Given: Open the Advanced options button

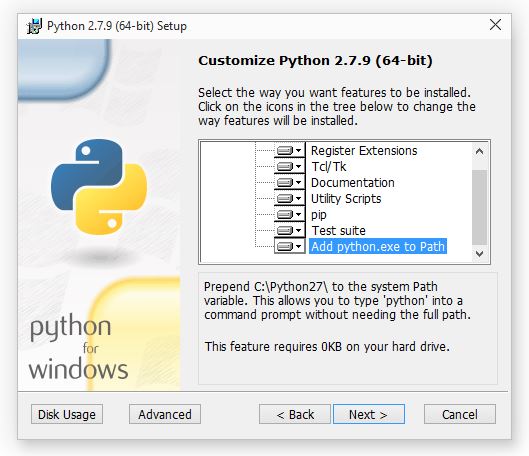Looking at the screenshot, I should click(165, 414).
